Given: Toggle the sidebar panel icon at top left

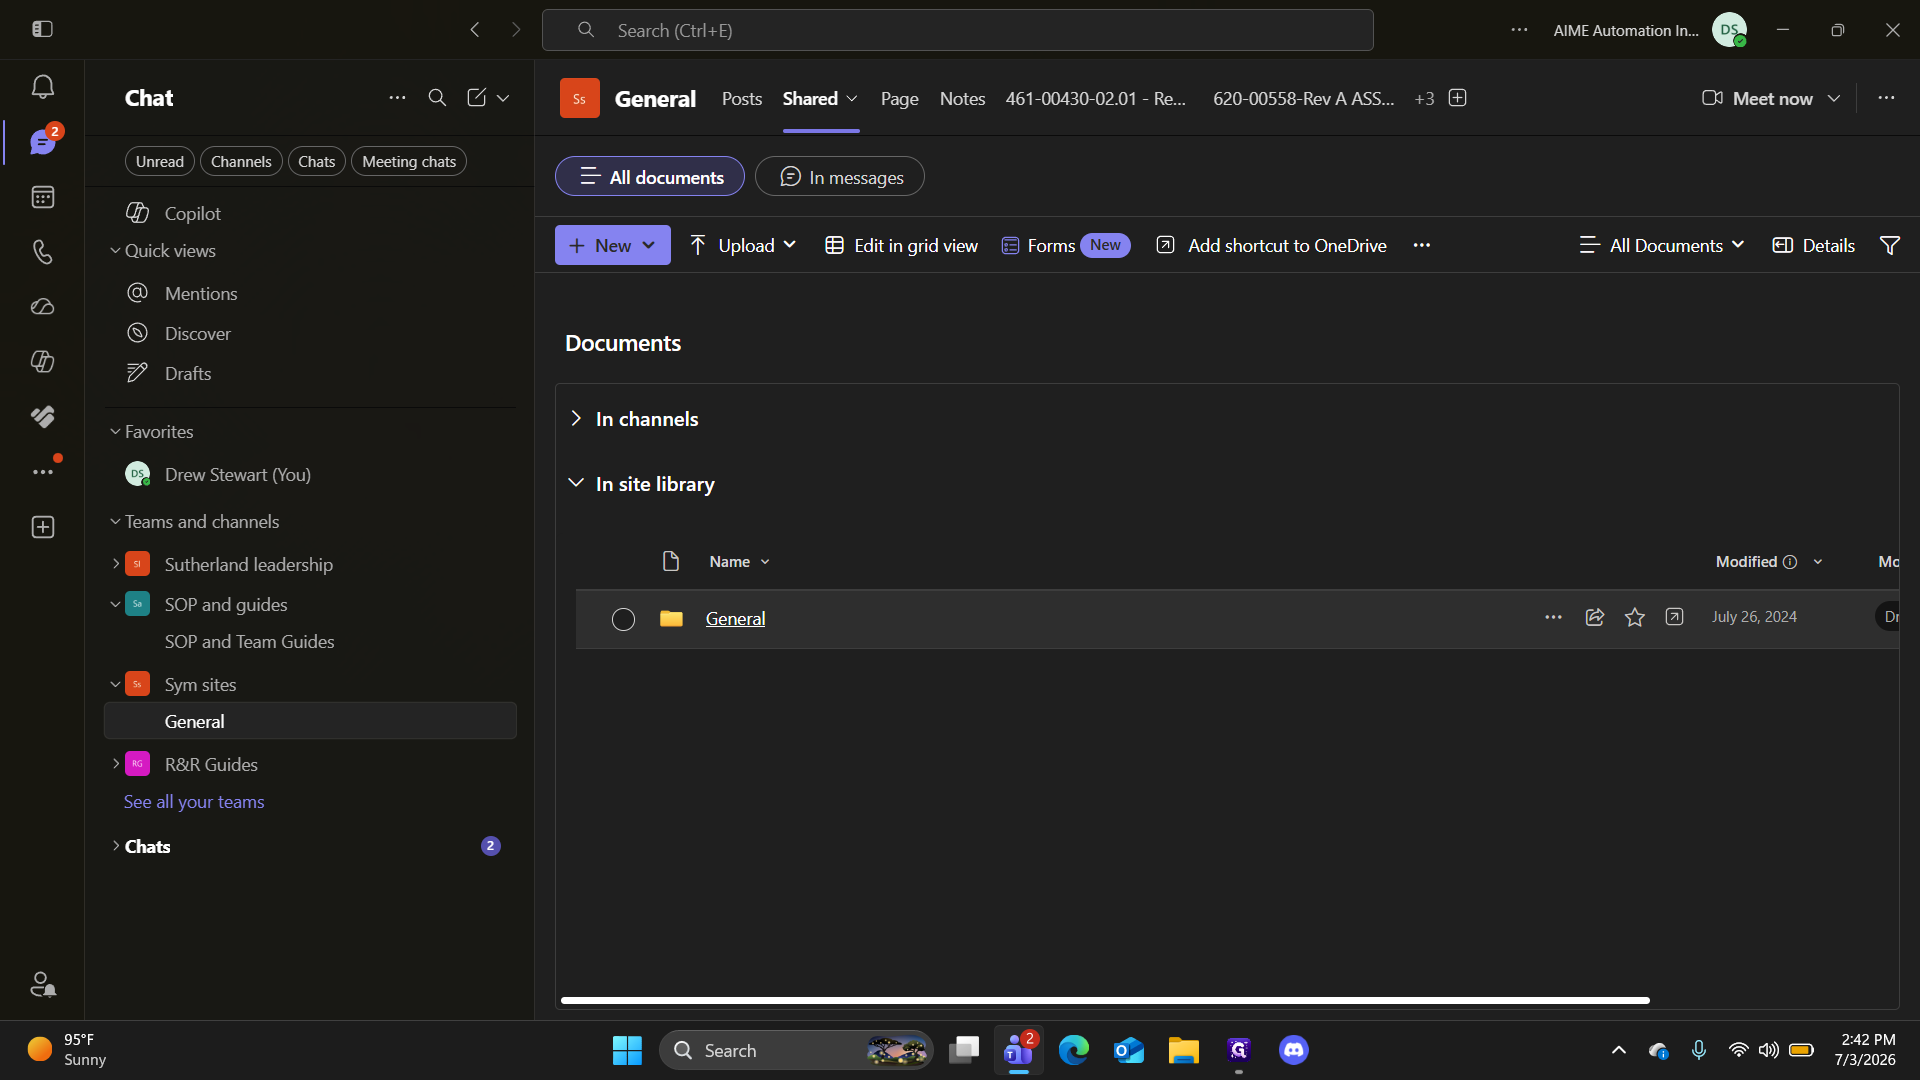Looking at the screenshot, I should [42, 29].
